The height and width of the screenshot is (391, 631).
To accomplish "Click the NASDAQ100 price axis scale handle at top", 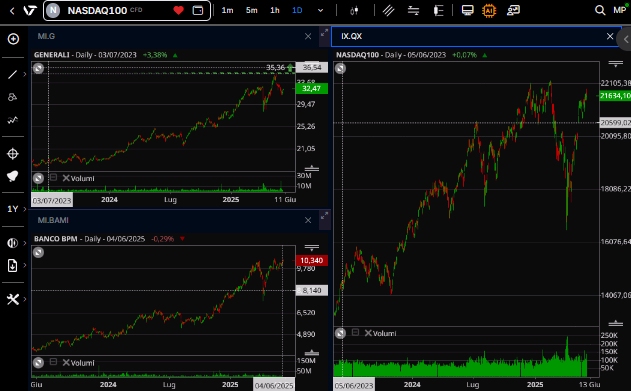I will pos(616,63).
